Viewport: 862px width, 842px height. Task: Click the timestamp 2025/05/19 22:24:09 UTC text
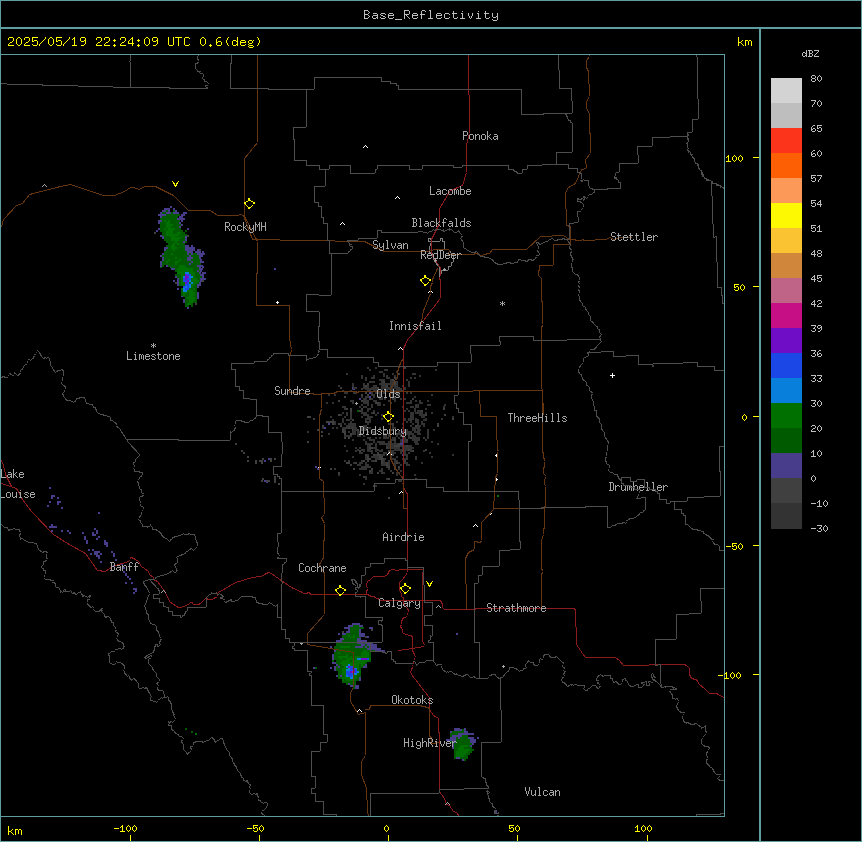[x=99, y=42]
